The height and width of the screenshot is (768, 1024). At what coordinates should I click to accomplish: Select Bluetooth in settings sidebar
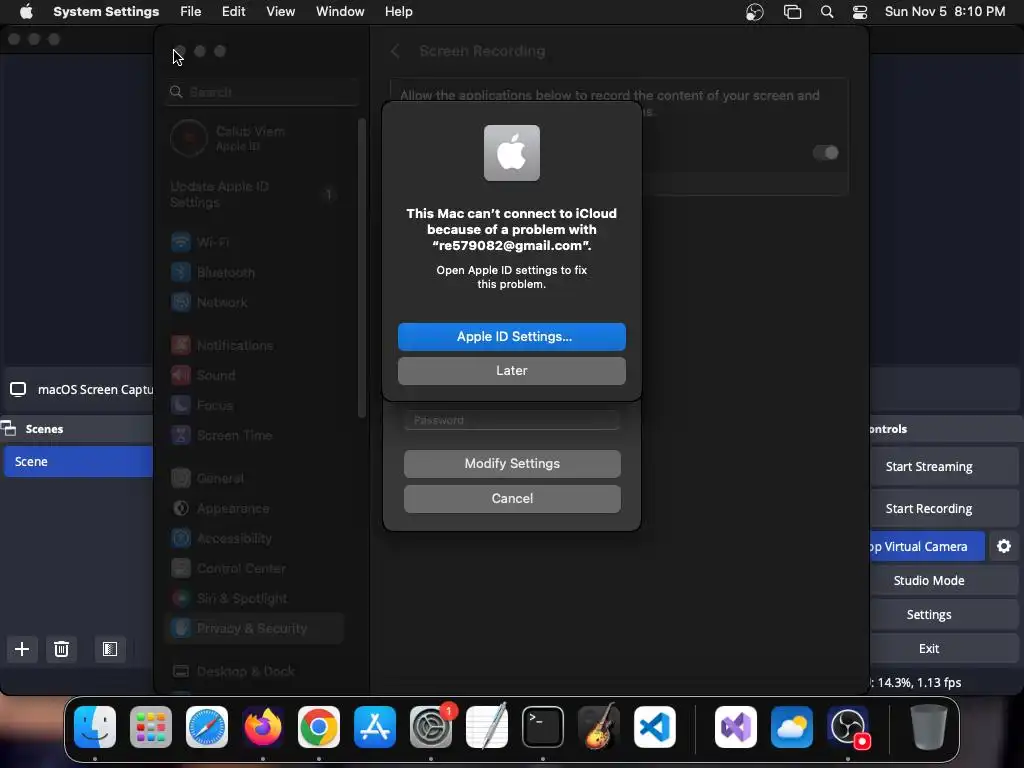point(255,272)
